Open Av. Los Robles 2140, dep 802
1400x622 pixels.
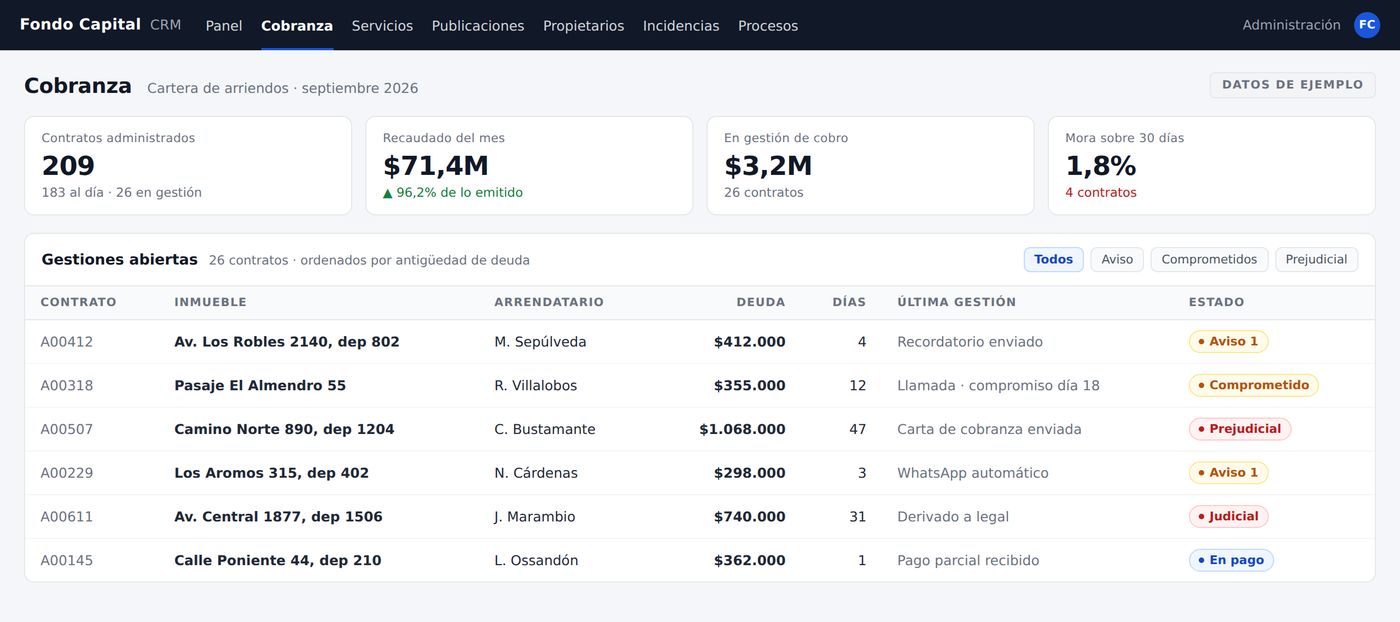pos(287,342)
